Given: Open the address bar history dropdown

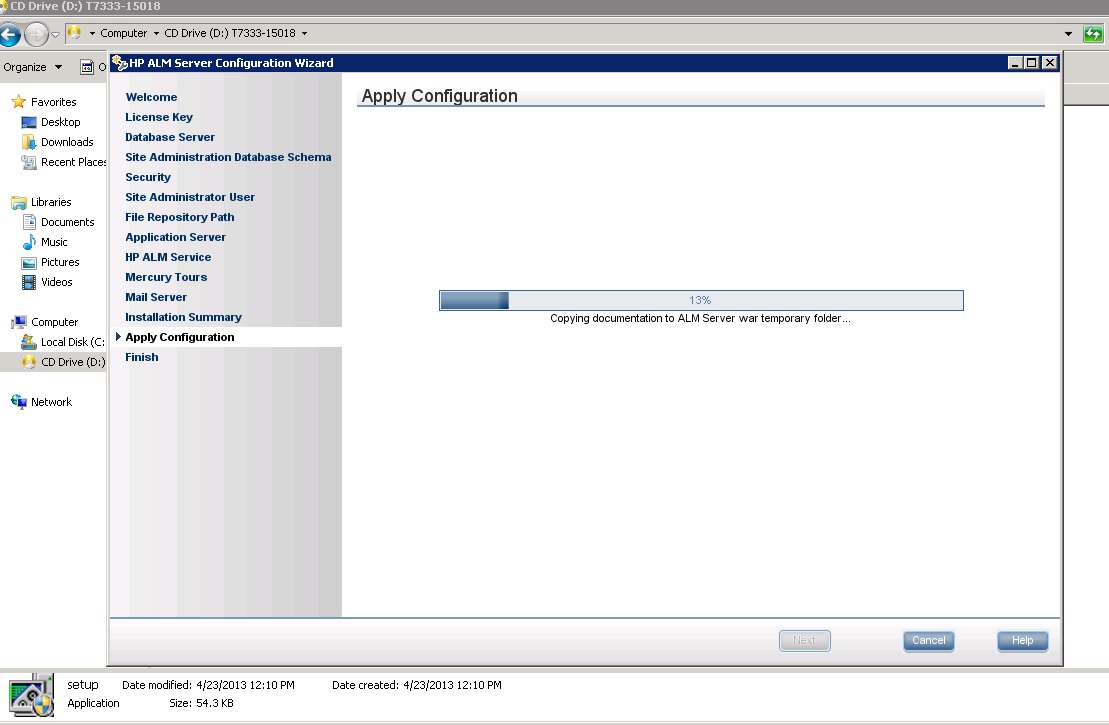Looking at the screenshot, I should coord(1068,33).
